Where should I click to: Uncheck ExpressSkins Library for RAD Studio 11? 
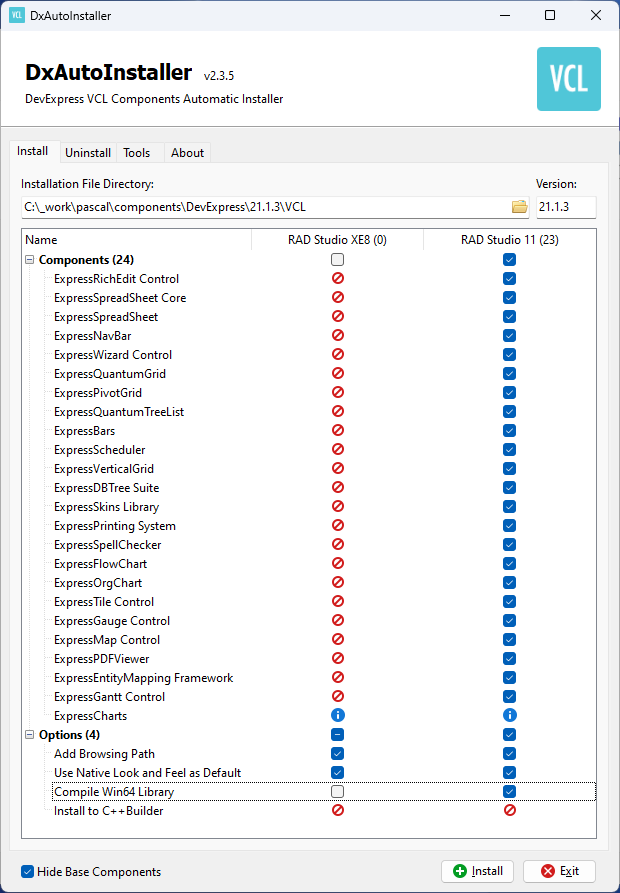coord(510,506)
